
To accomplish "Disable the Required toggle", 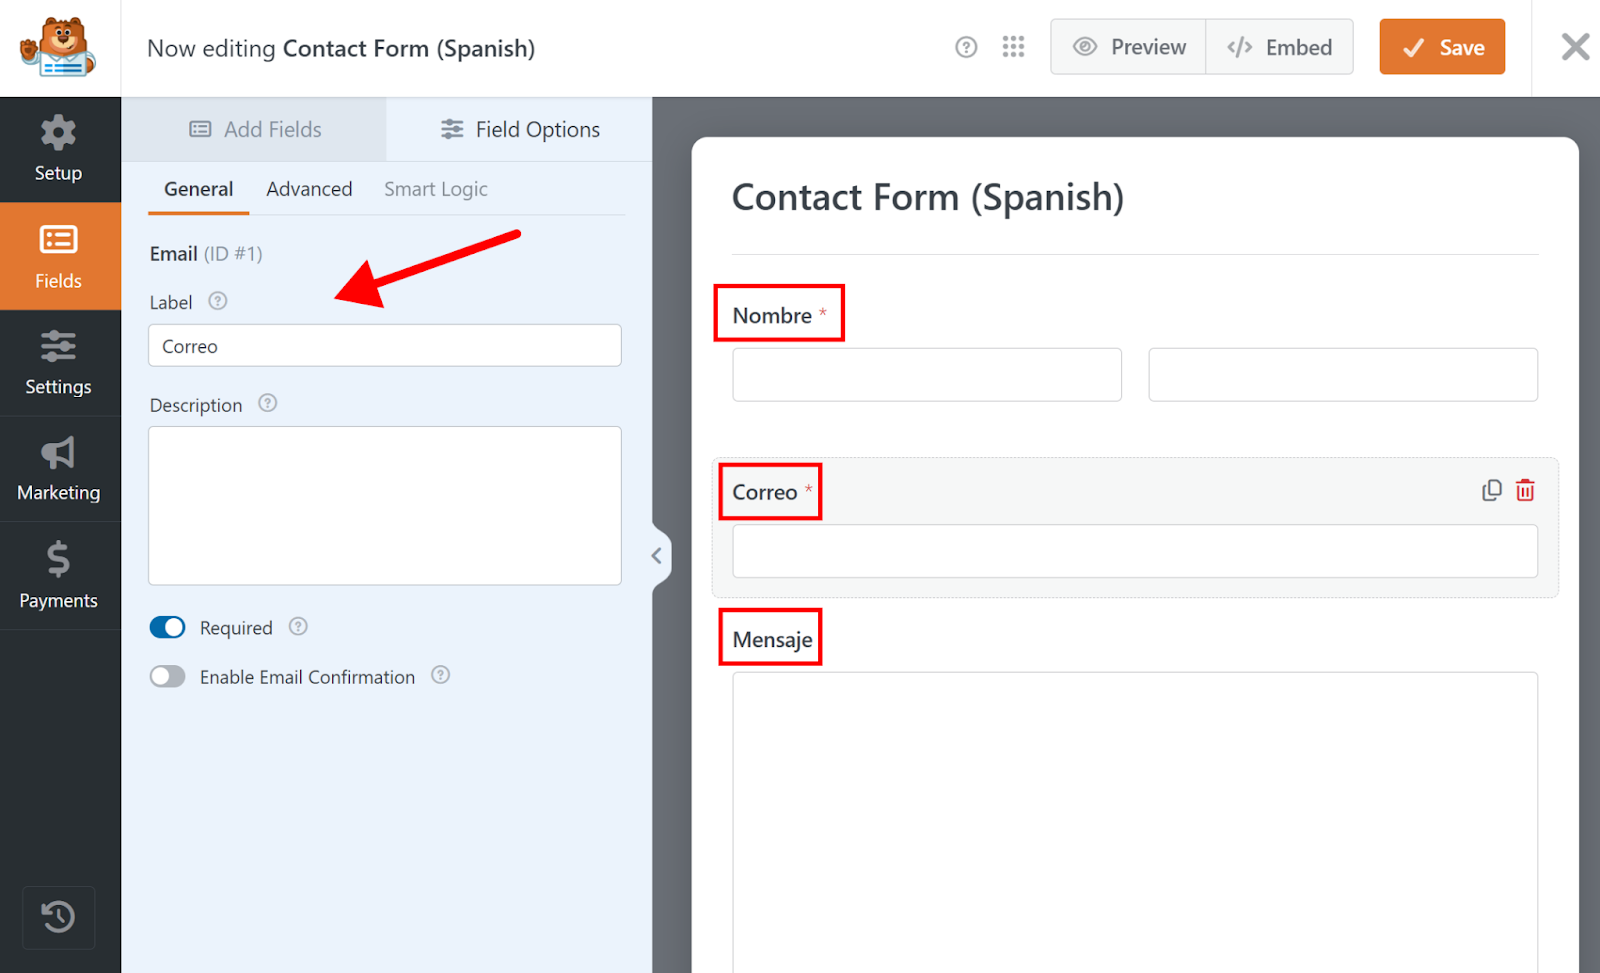I will click(167, 627).
